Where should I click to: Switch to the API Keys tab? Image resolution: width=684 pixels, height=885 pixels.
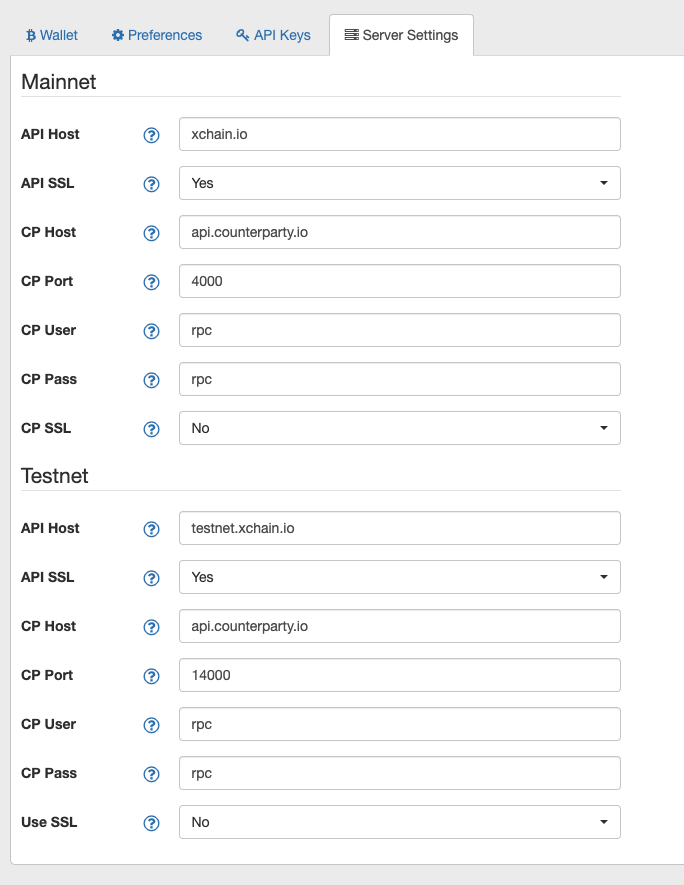[273, 35]
